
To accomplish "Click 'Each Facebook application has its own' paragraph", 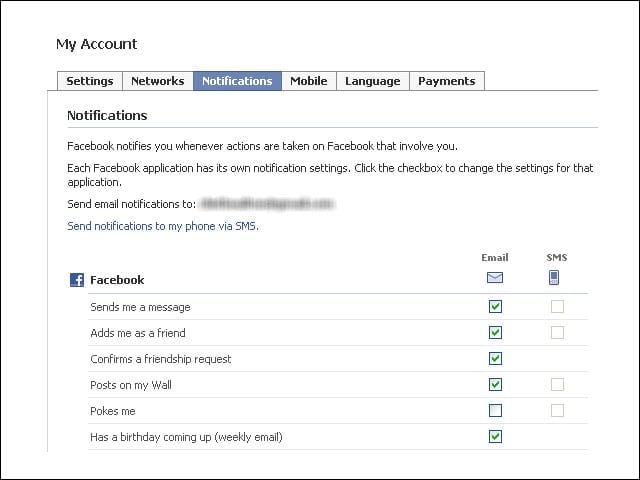I will (x=330, y=175).
